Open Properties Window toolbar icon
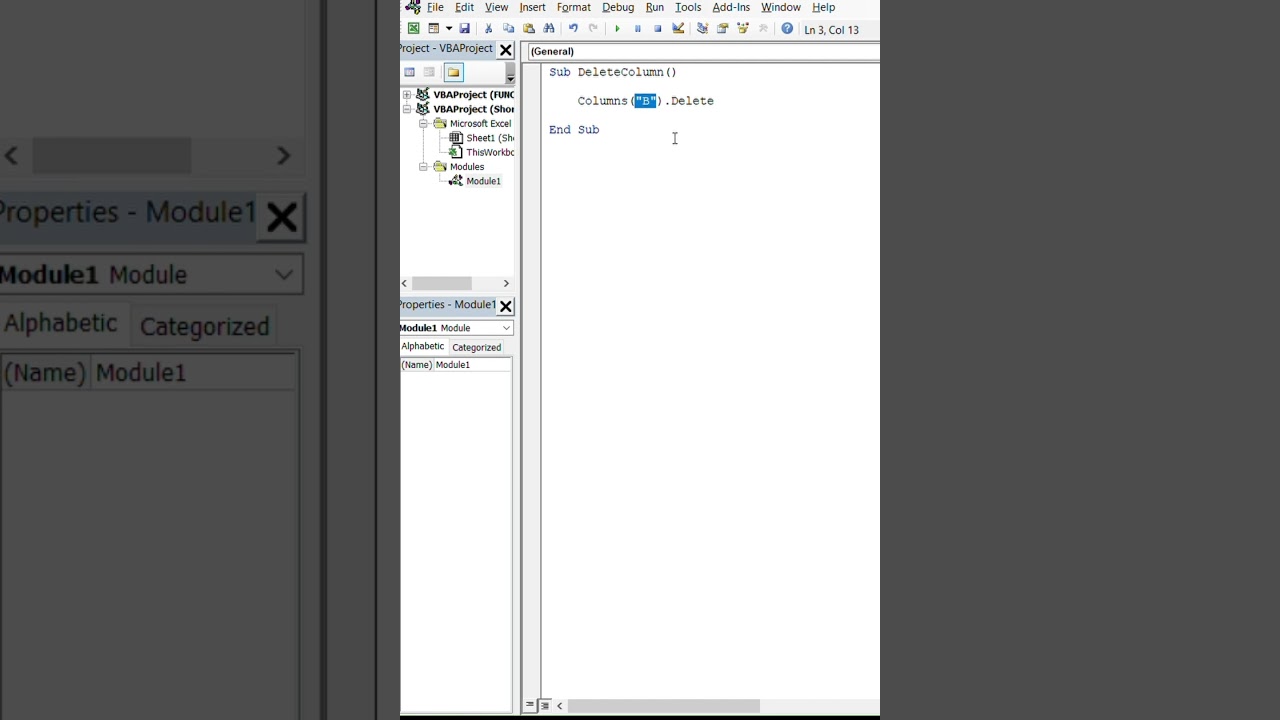The height and width of the screenshot is (720, 1280). 722,29
